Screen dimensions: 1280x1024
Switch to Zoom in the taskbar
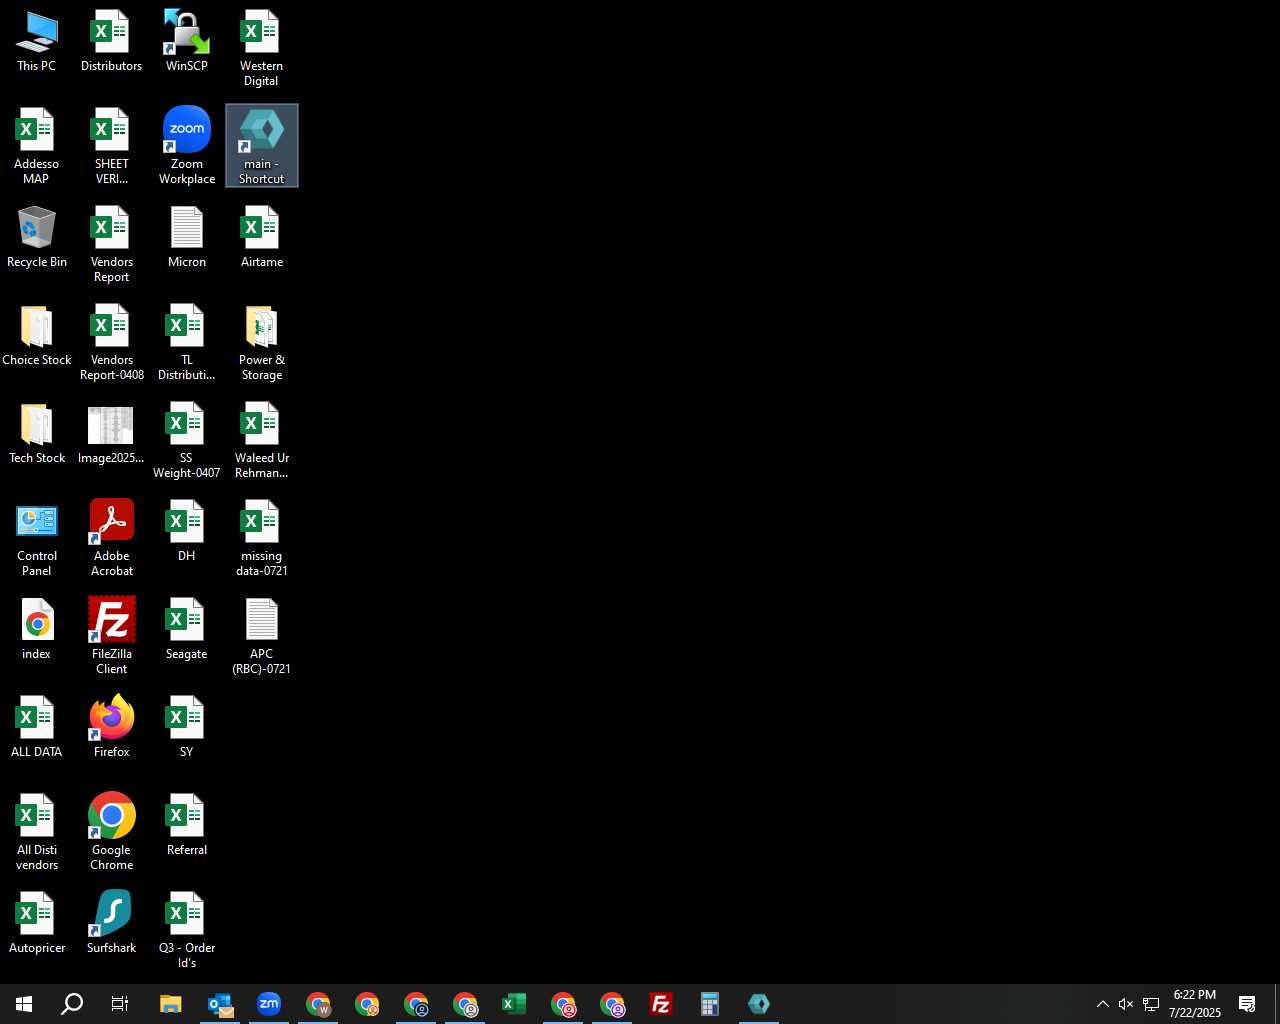click(x=269, y=1004)
